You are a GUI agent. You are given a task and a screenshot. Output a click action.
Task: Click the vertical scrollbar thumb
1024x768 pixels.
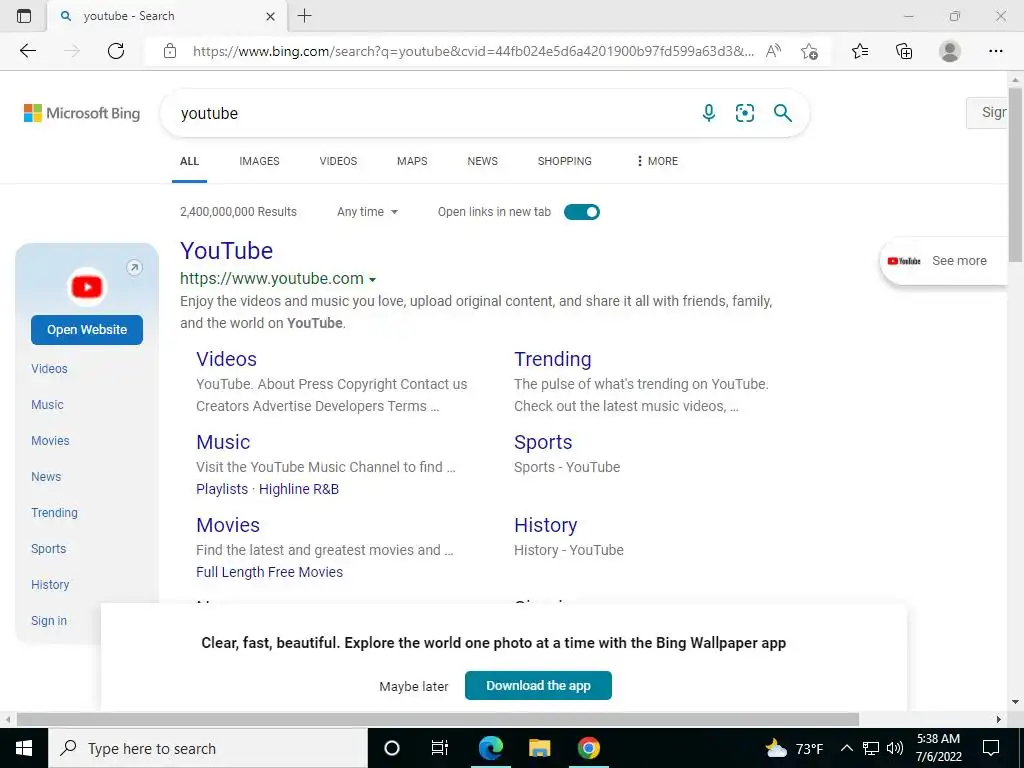point(1015,174)
